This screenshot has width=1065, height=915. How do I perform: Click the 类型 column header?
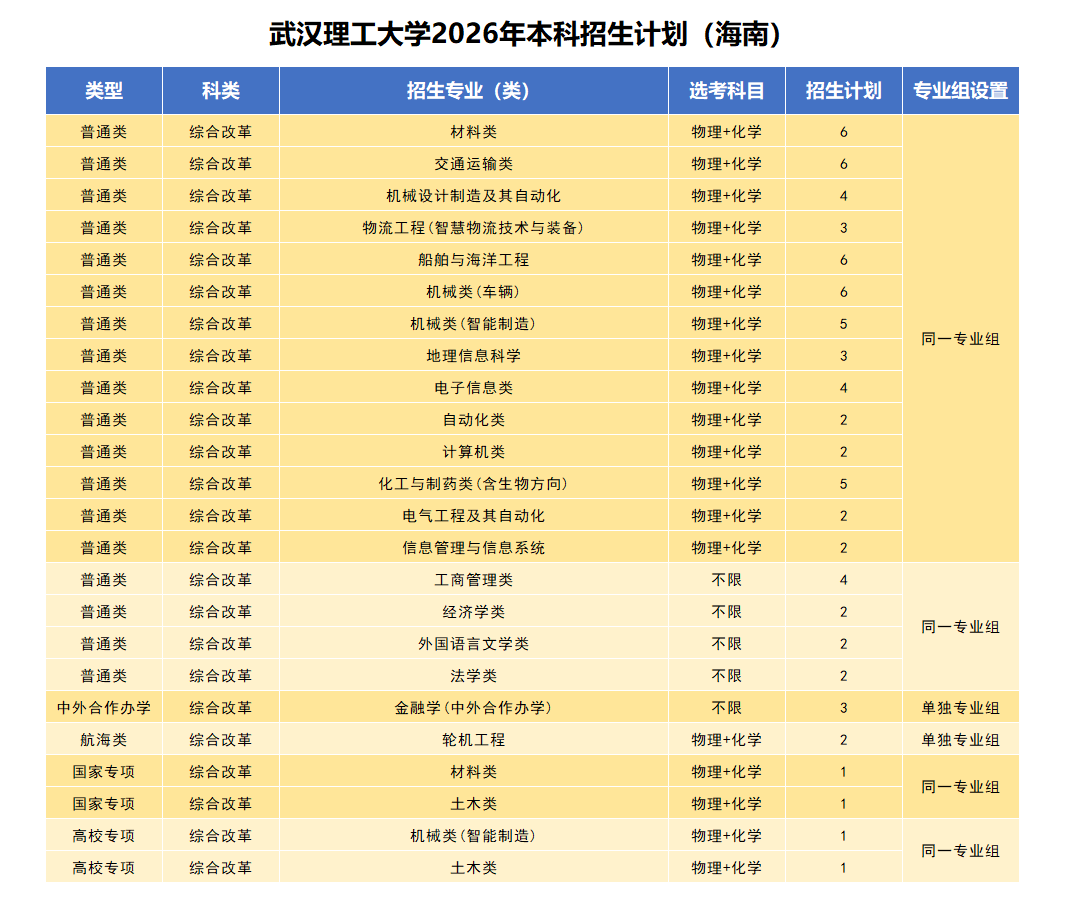pyautogui.click(x=104, y=90)
